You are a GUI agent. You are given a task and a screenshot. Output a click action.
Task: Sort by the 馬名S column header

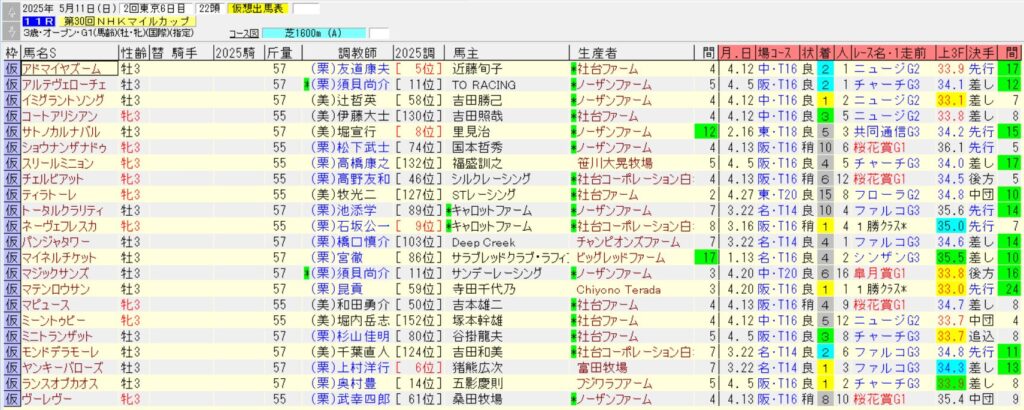(69, 54)
